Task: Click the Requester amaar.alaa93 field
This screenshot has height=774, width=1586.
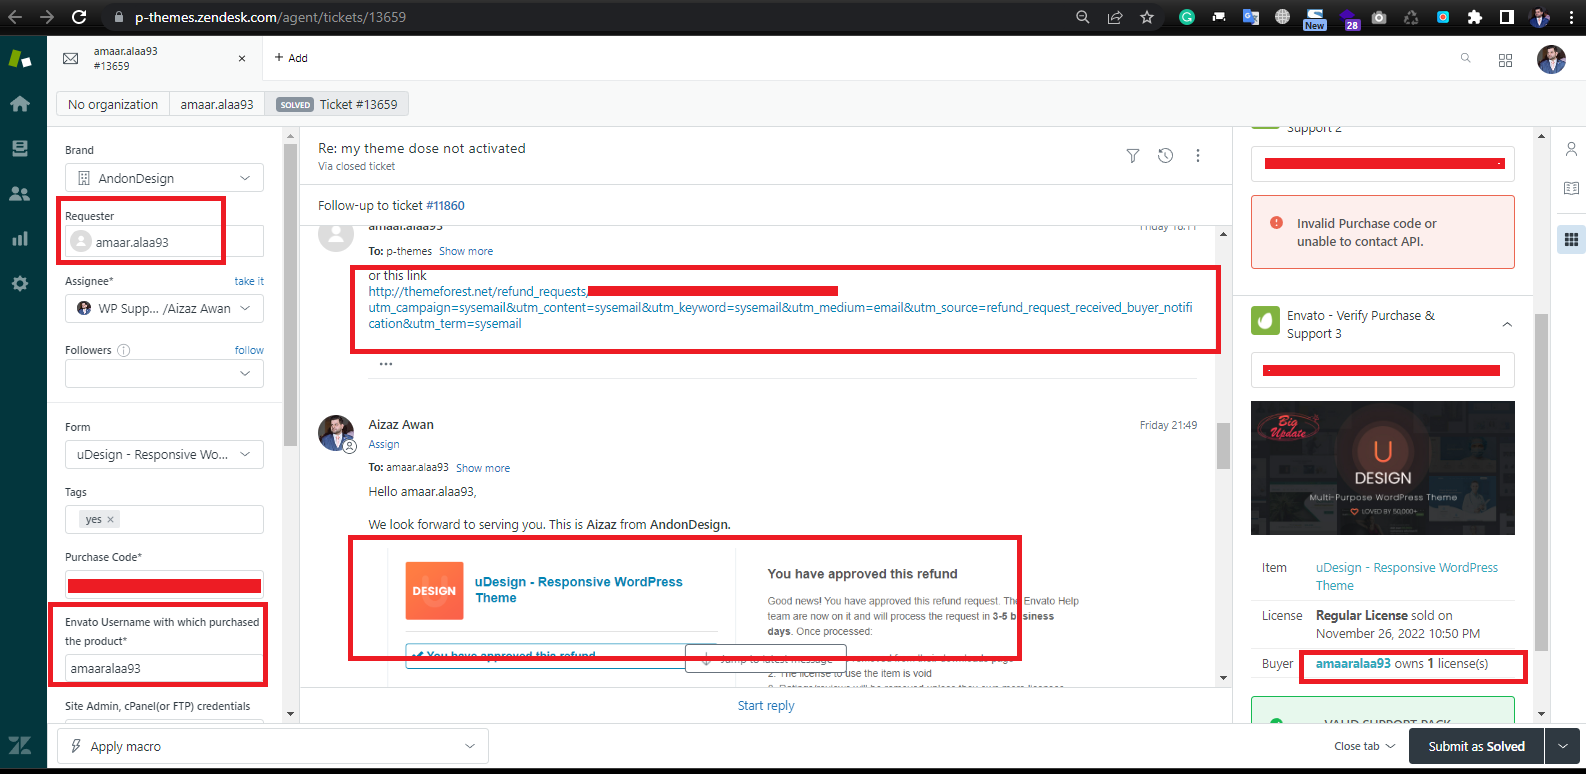Action: [164, 241]
